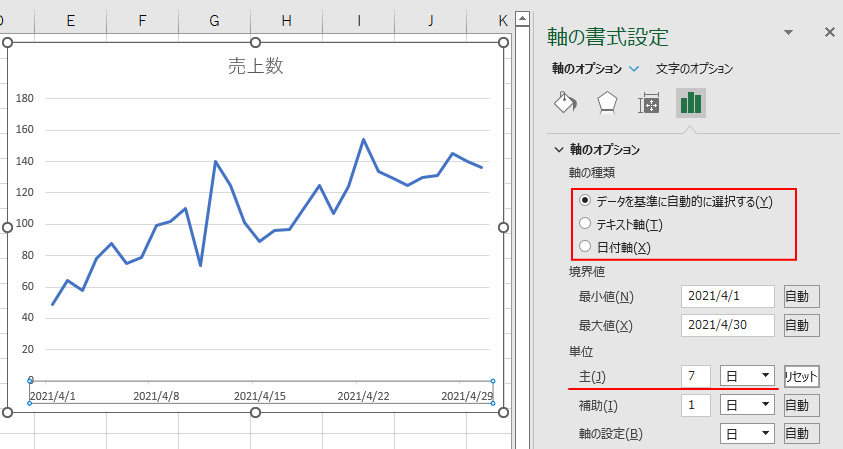The image size is (843, 449).
Task: Select the Axis Options bar chart icon
Action: click(x=690, y=103)
